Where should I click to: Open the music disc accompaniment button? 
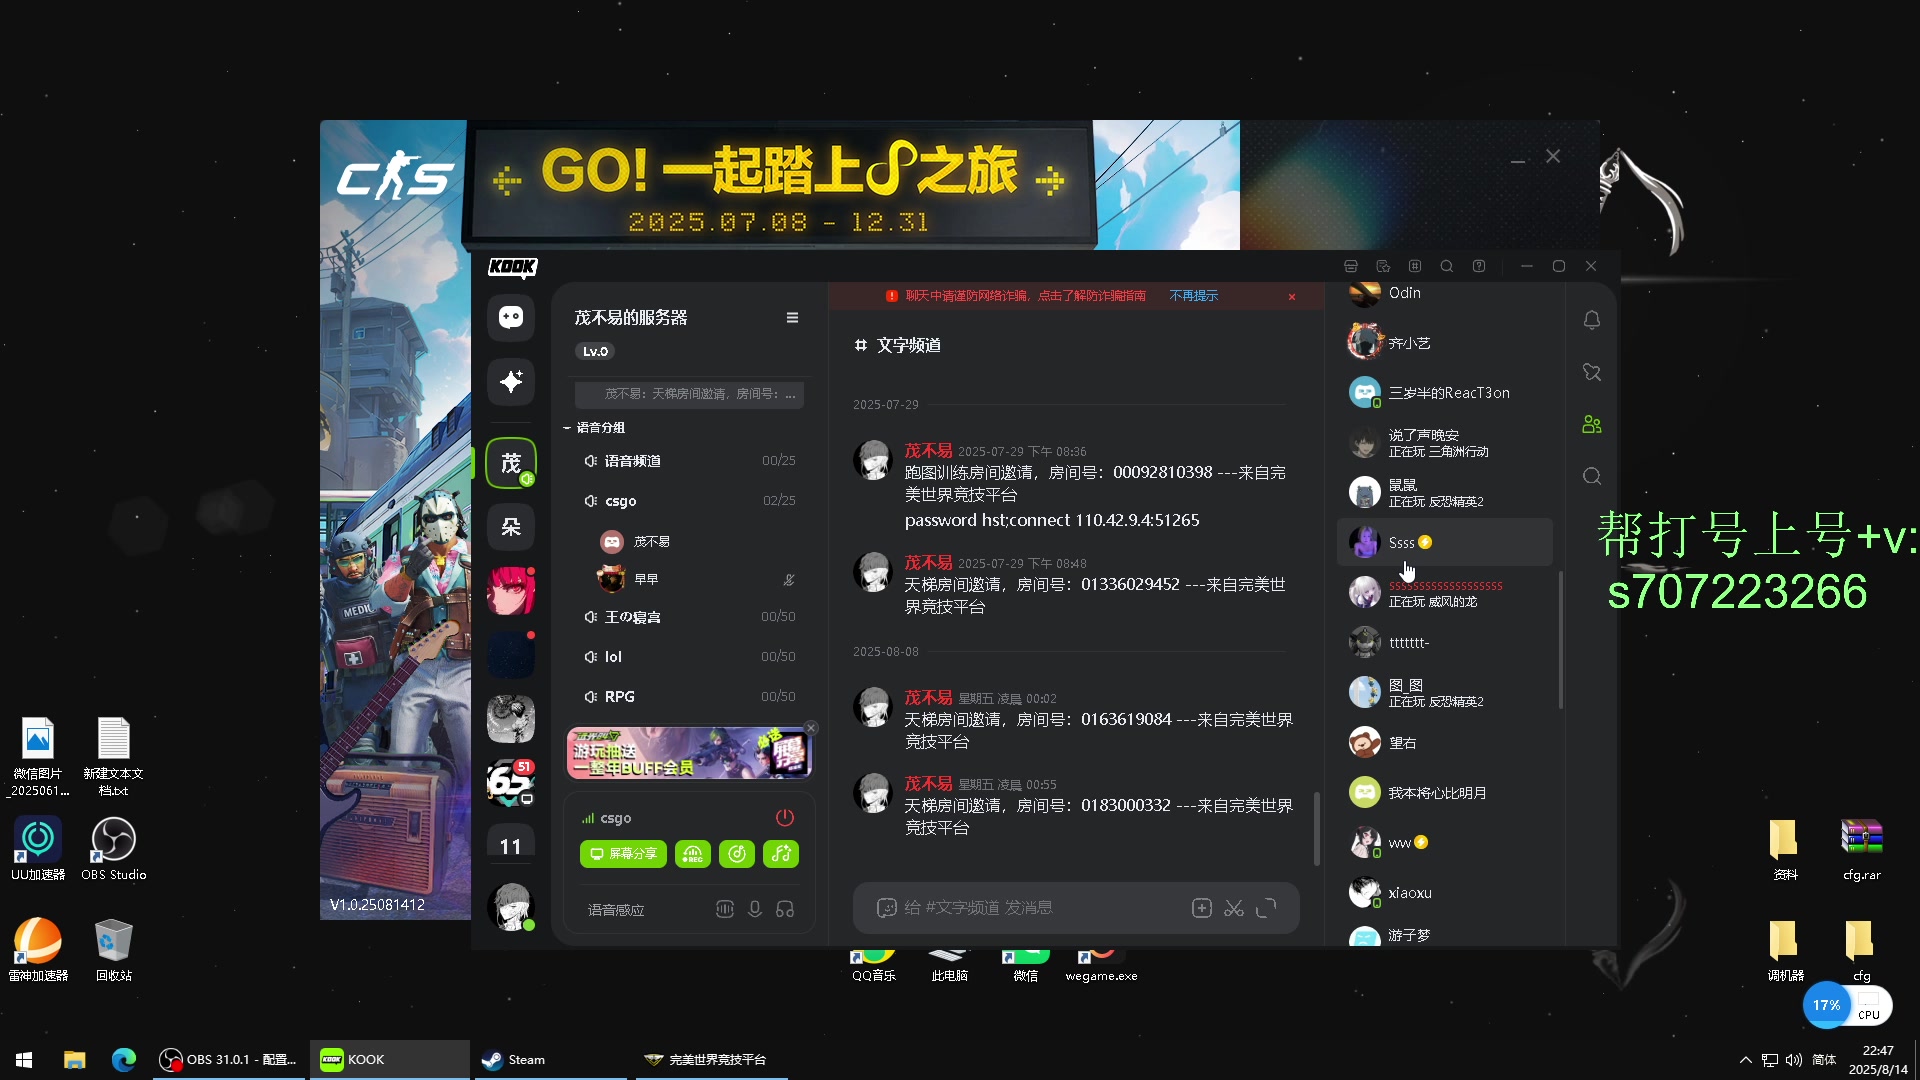click(737, 854)
